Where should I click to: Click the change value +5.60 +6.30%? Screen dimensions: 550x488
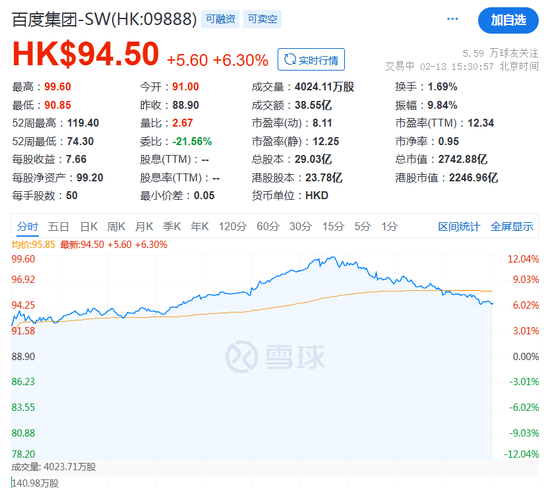tap(217, 60)
